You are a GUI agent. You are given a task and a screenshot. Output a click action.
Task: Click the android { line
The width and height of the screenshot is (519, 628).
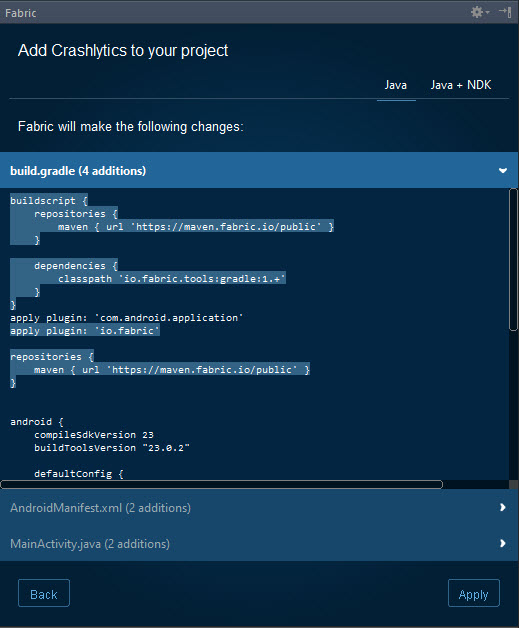click(37, 422)
